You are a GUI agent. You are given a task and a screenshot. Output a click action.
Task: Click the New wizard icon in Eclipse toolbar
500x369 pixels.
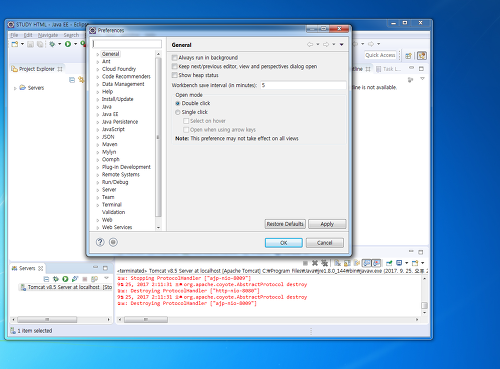tap(15, 44)
